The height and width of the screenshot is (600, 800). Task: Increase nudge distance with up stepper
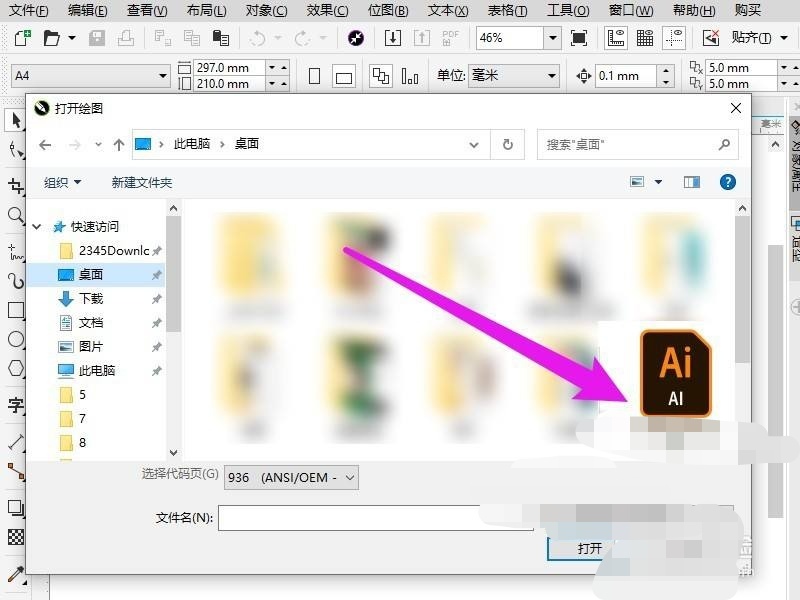(x=666, y=70)
